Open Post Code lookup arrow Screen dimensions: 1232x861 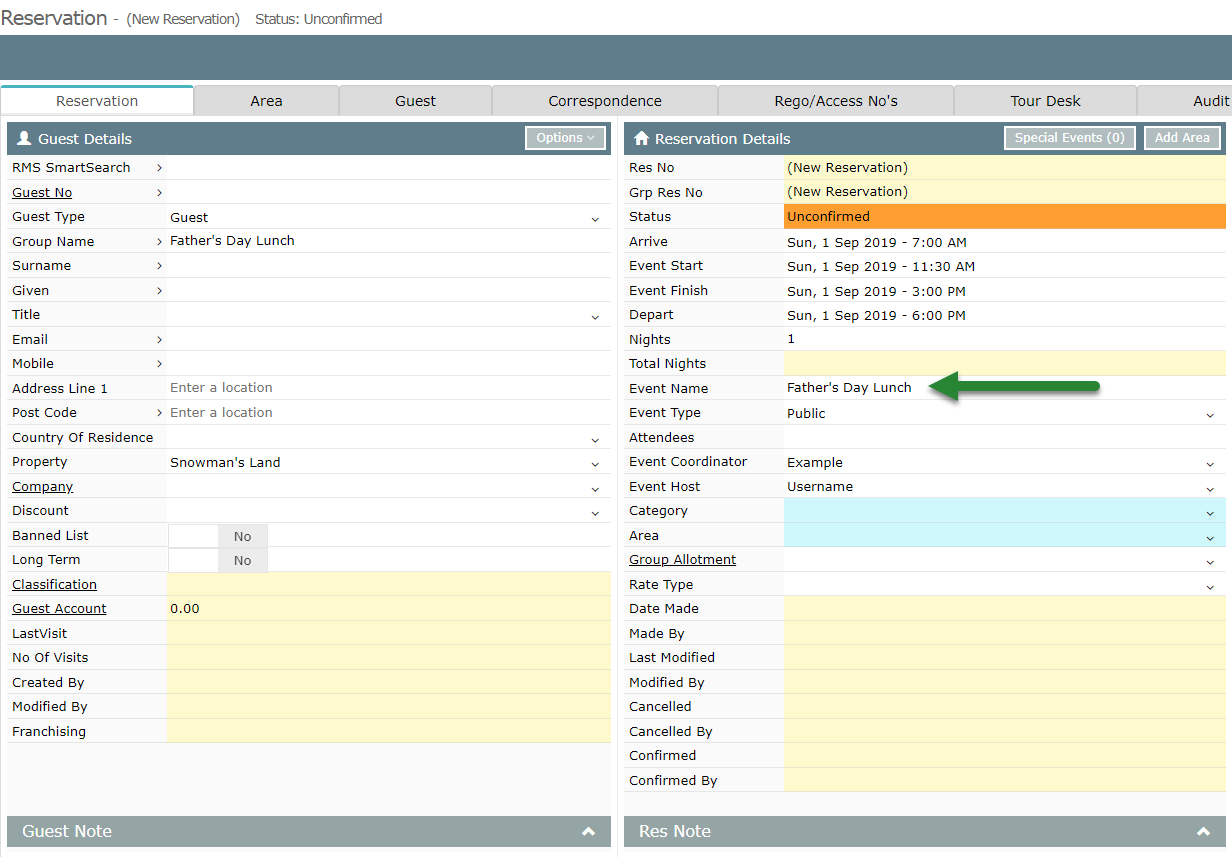(159, 413)
